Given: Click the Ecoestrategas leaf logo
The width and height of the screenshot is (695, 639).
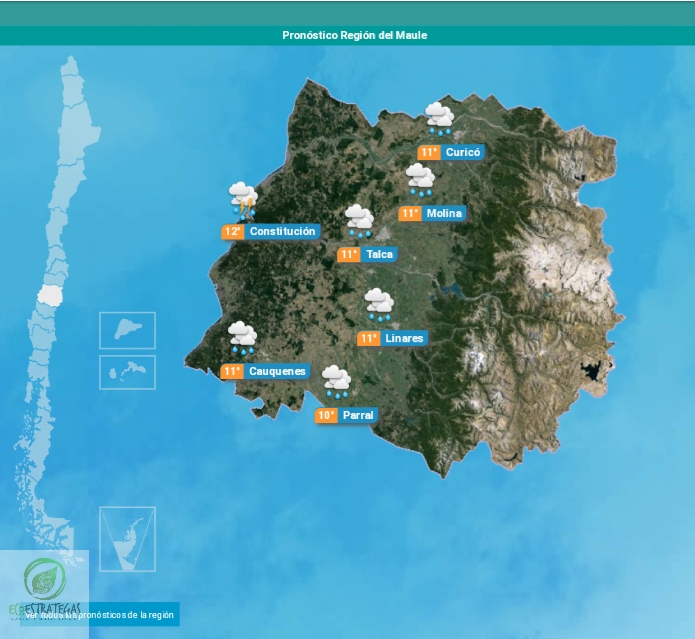Looking at the screenshot, I should point(44,580).
